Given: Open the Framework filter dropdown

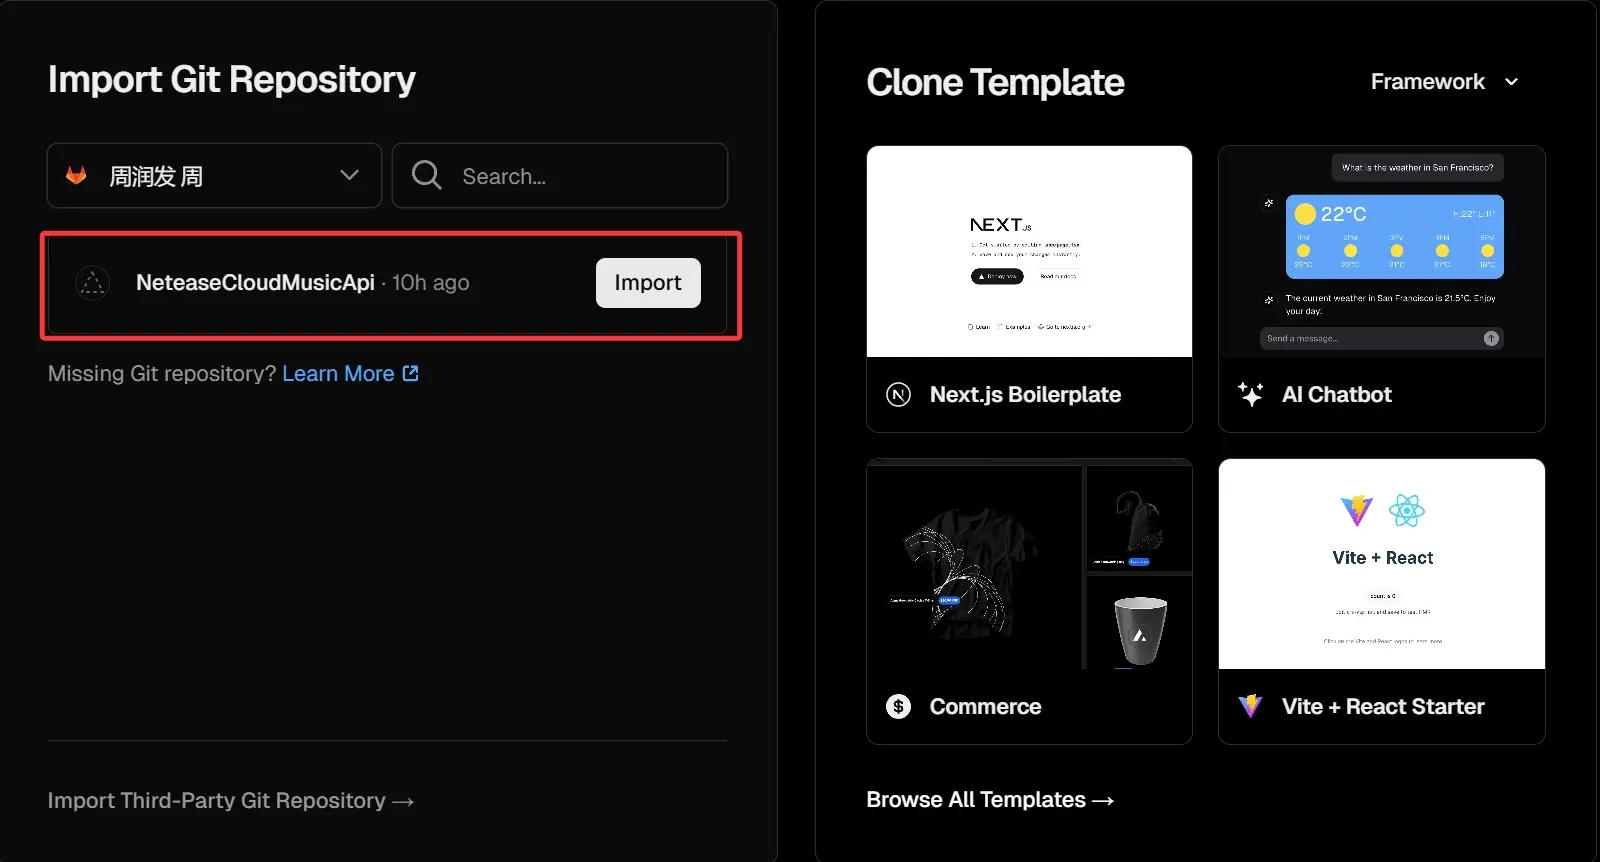Looking at the screenshot, I should click(1443, 81).
